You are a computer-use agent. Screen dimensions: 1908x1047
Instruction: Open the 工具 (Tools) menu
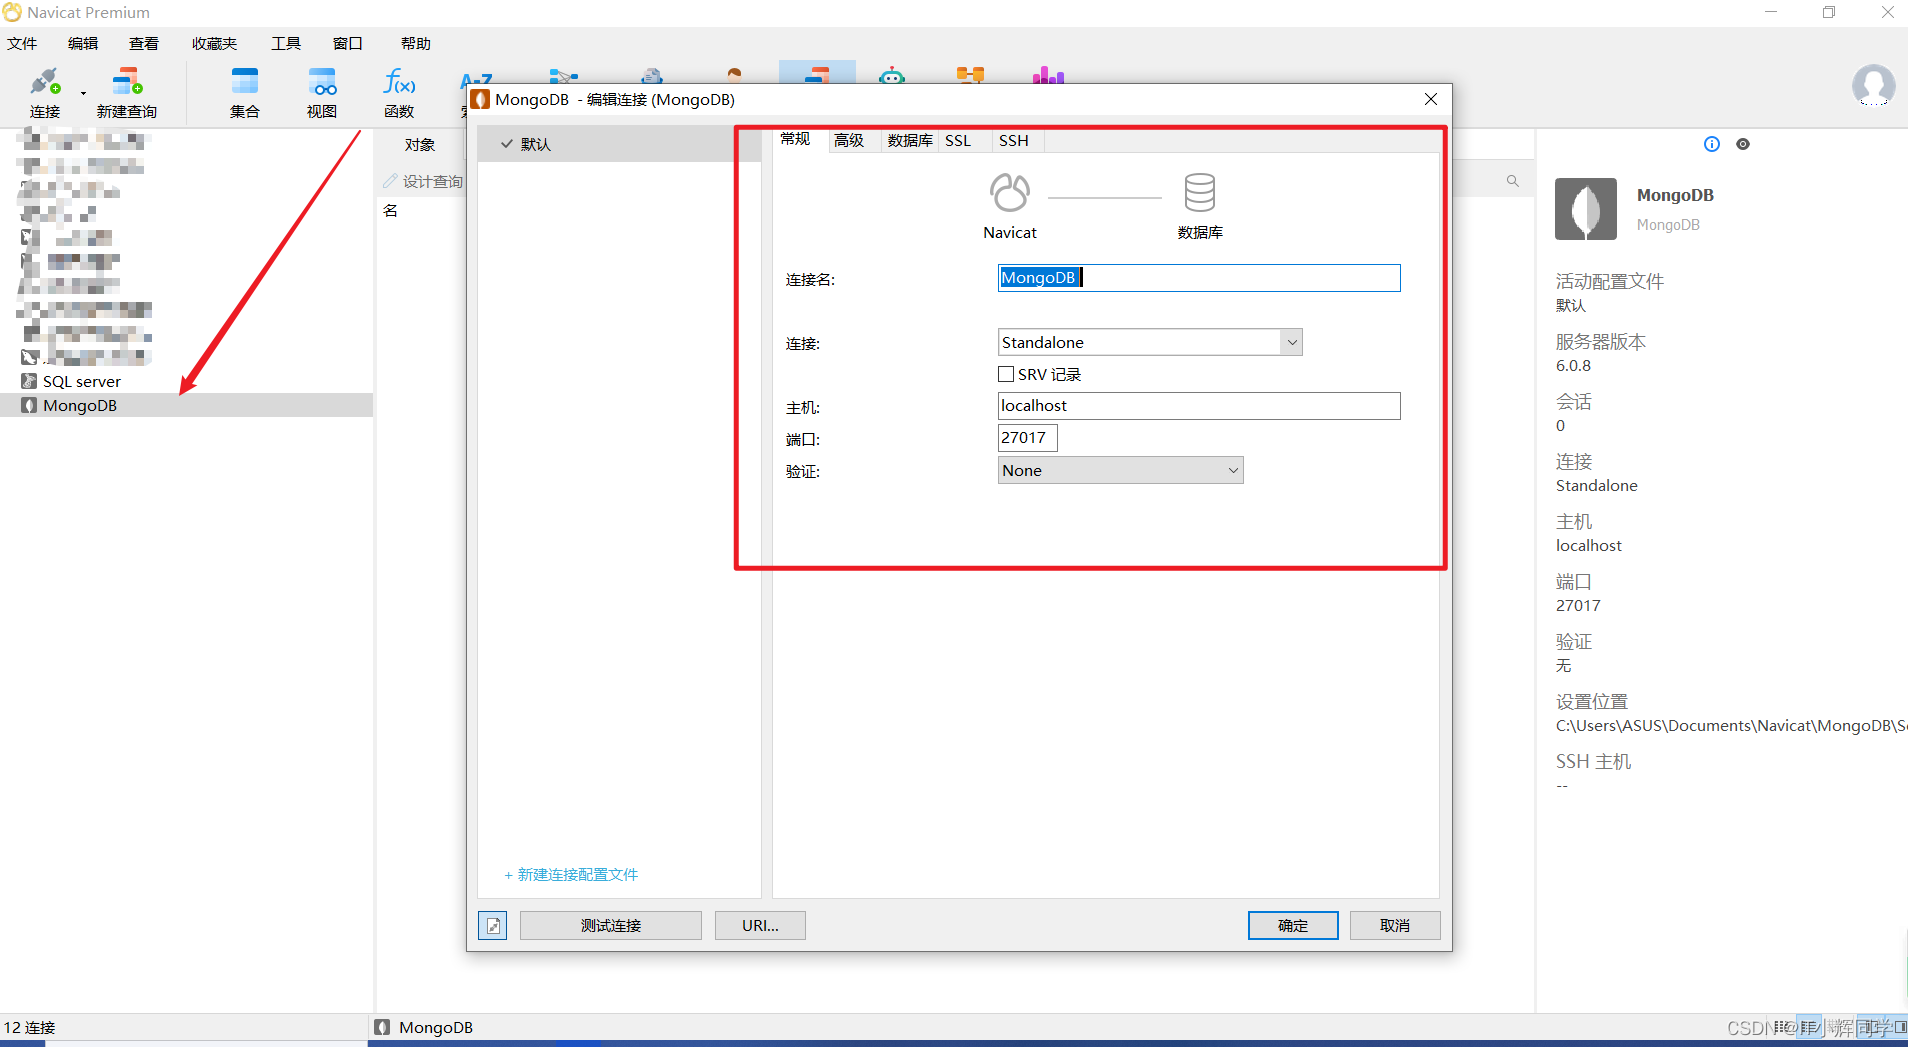click(286, 43)
